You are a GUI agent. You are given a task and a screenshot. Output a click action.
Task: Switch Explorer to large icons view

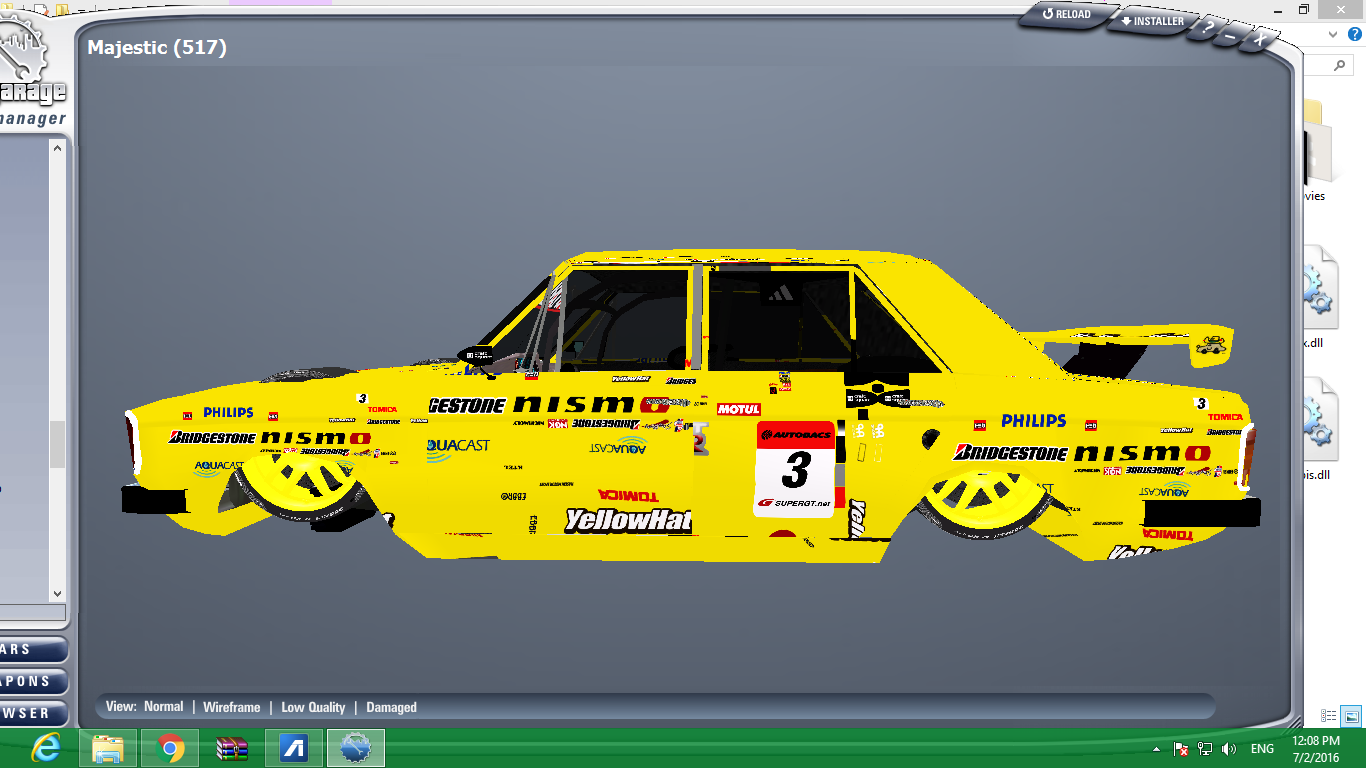tap(1352, 716)
